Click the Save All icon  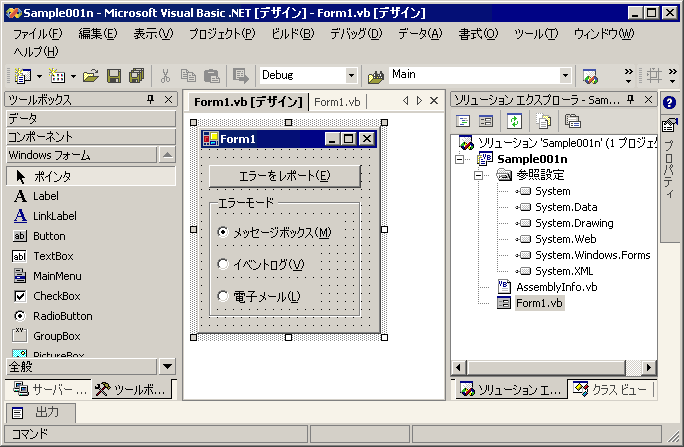[x=137, y=76]
